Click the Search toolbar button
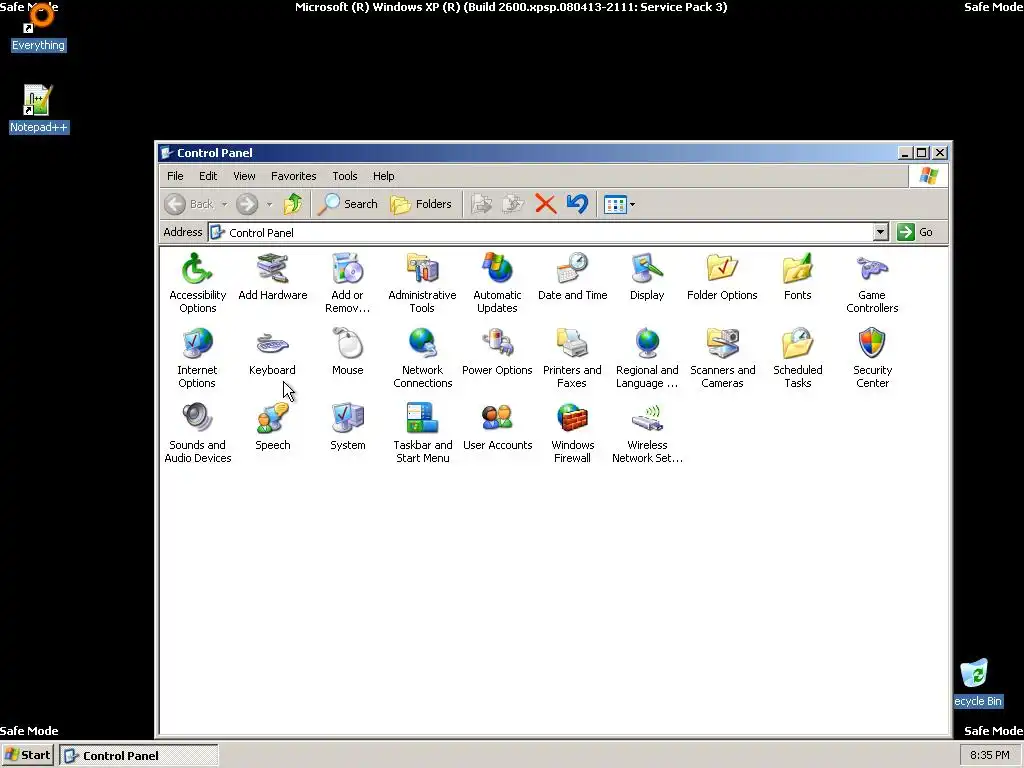Screen dimensions: 1024x768 pyautogui.click(x=347, y=204)
